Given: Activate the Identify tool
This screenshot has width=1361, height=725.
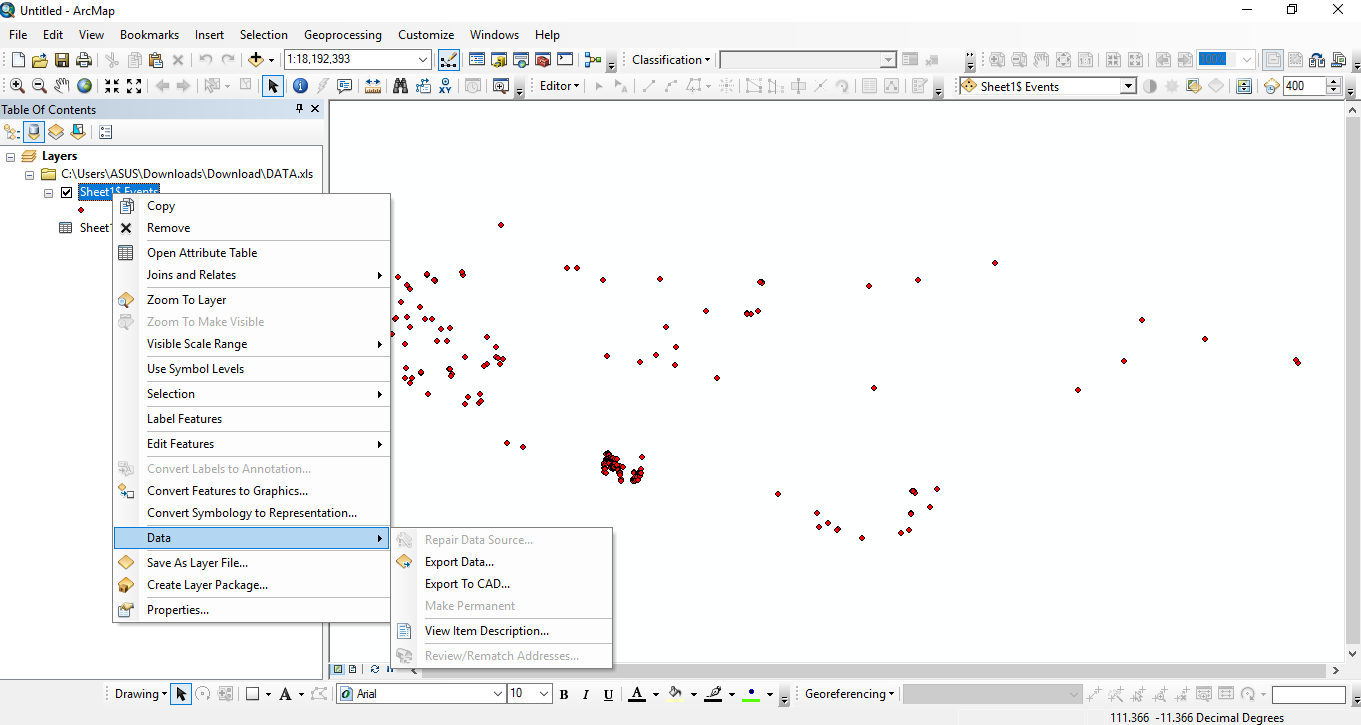Looking at the screenshot, I should tap(300, 86).
